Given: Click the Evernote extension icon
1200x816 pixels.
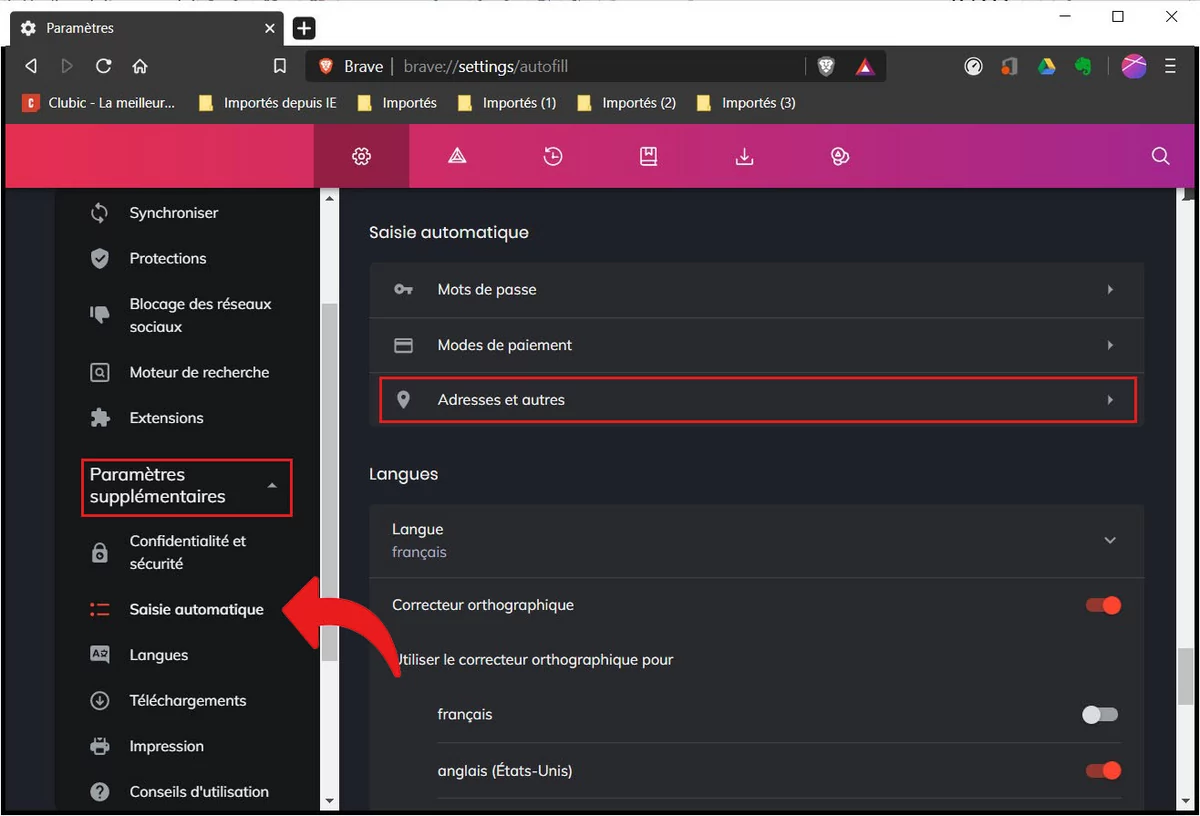Looking at the screenshot, I should 1082,66.
